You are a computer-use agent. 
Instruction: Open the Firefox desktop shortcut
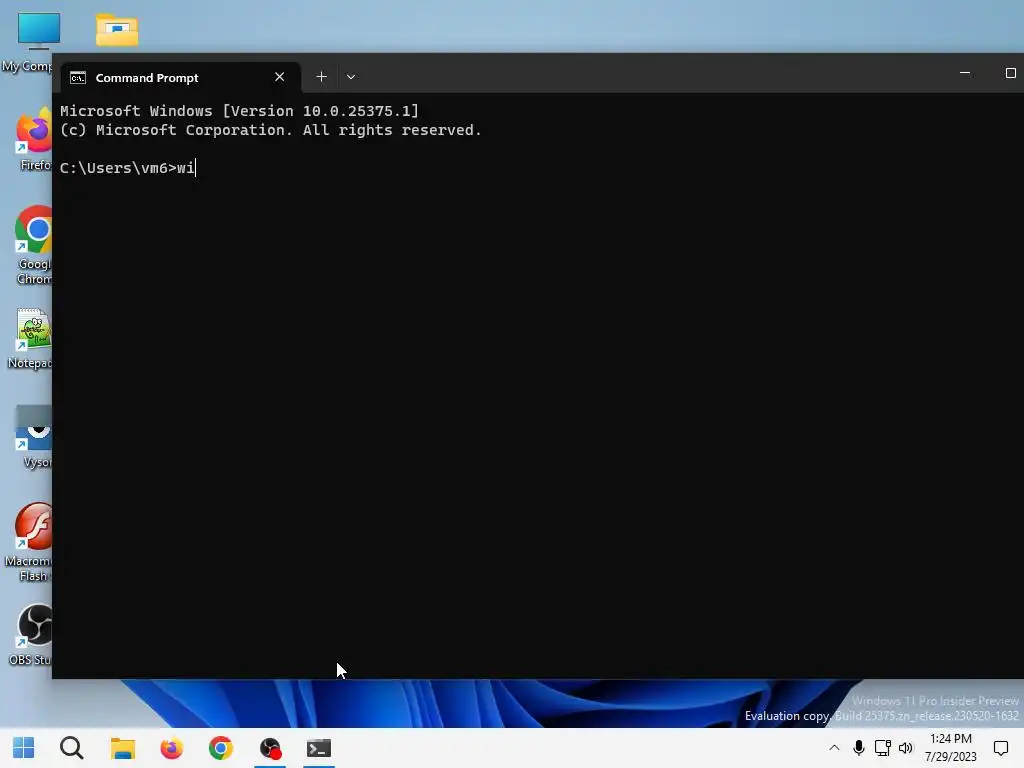click(x=34, y=140)
